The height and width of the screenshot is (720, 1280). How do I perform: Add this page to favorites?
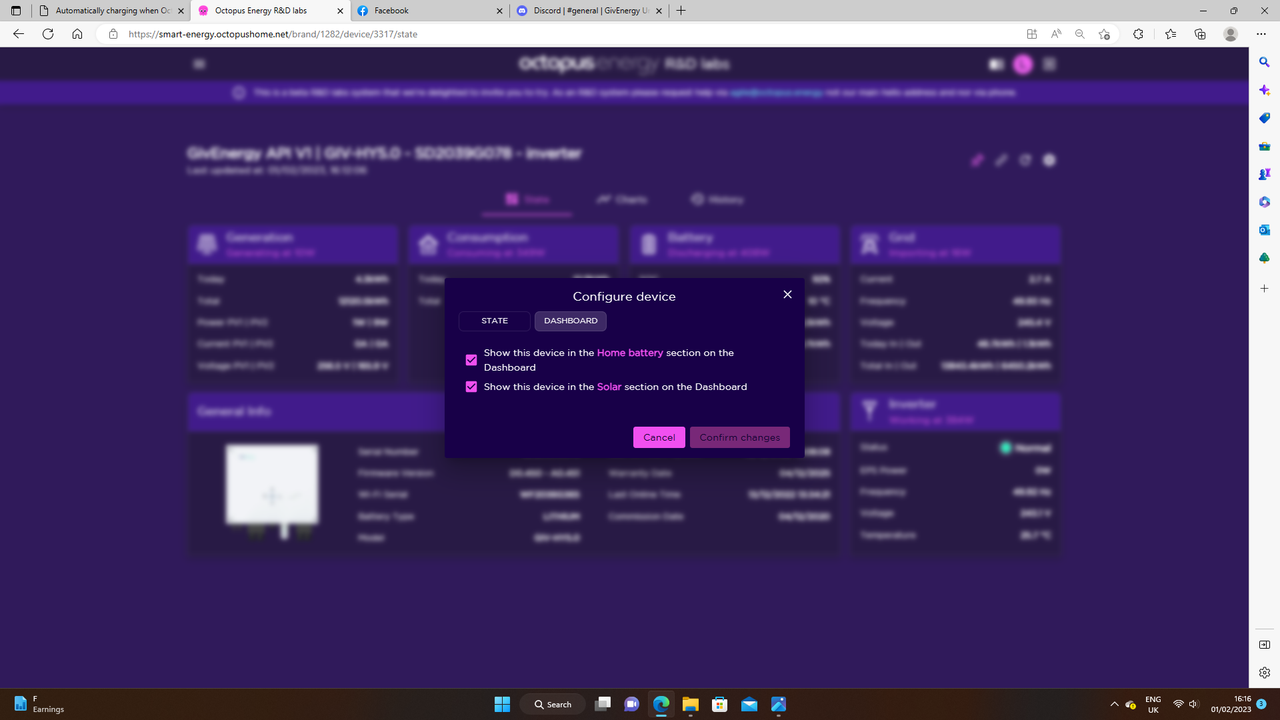coord(1104,33)
